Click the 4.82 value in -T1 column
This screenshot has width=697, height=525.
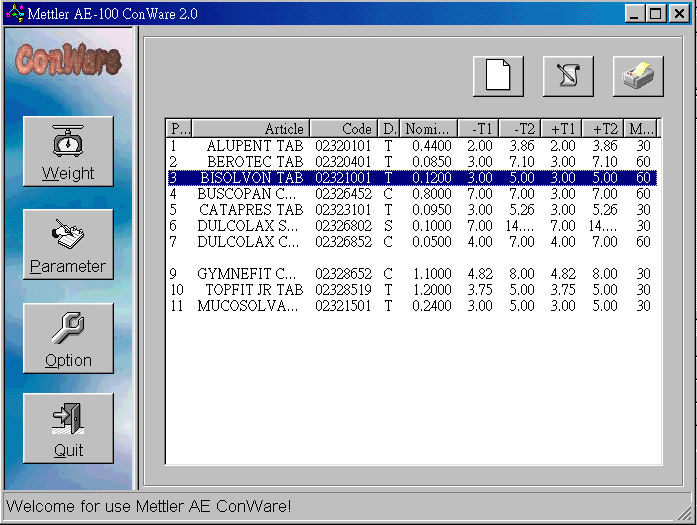[x=480, y=274]
